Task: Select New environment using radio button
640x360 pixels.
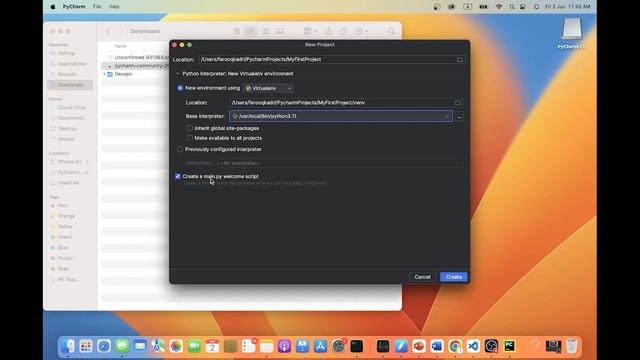Action: tap(180, 88)
